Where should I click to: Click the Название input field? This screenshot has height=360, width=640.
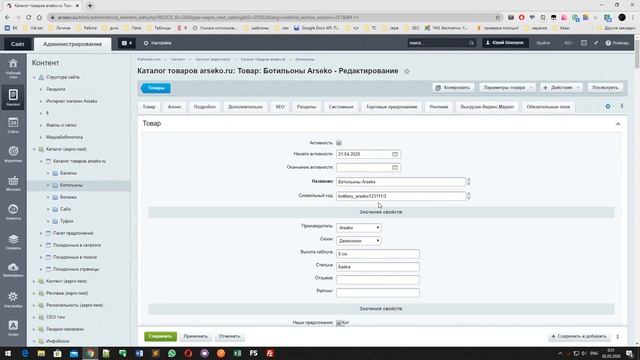coord(401,182)
